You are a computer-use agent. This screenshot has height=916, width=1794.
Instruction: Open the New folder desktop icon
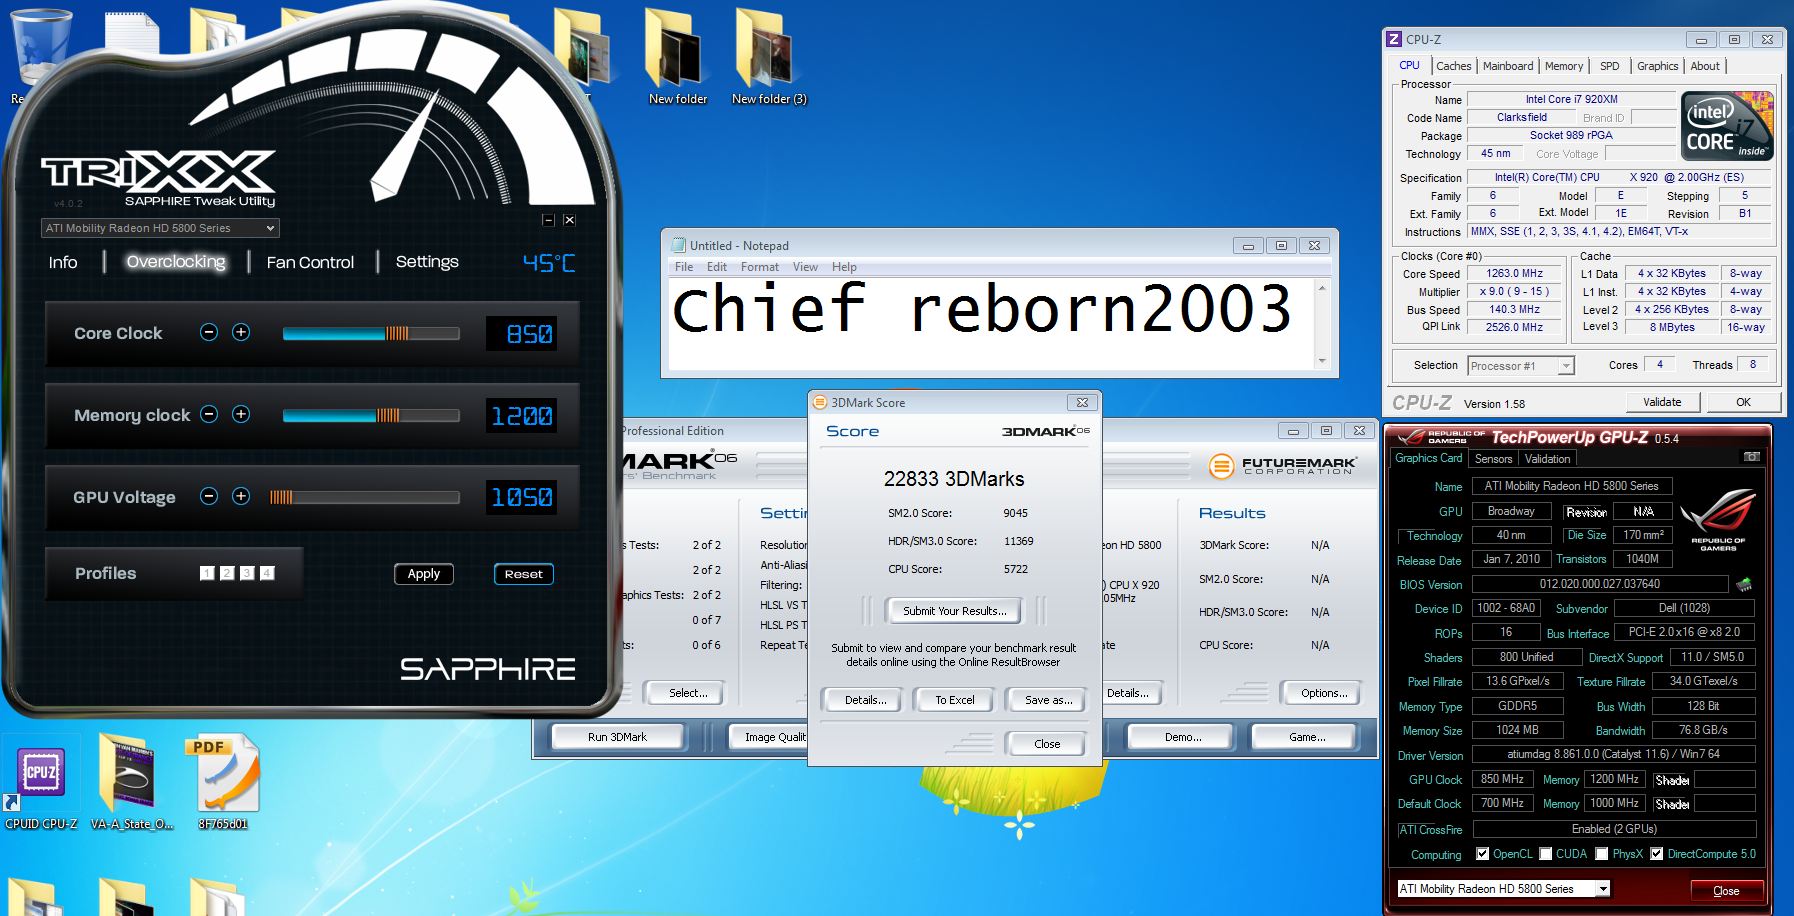[x=677, y=55]
